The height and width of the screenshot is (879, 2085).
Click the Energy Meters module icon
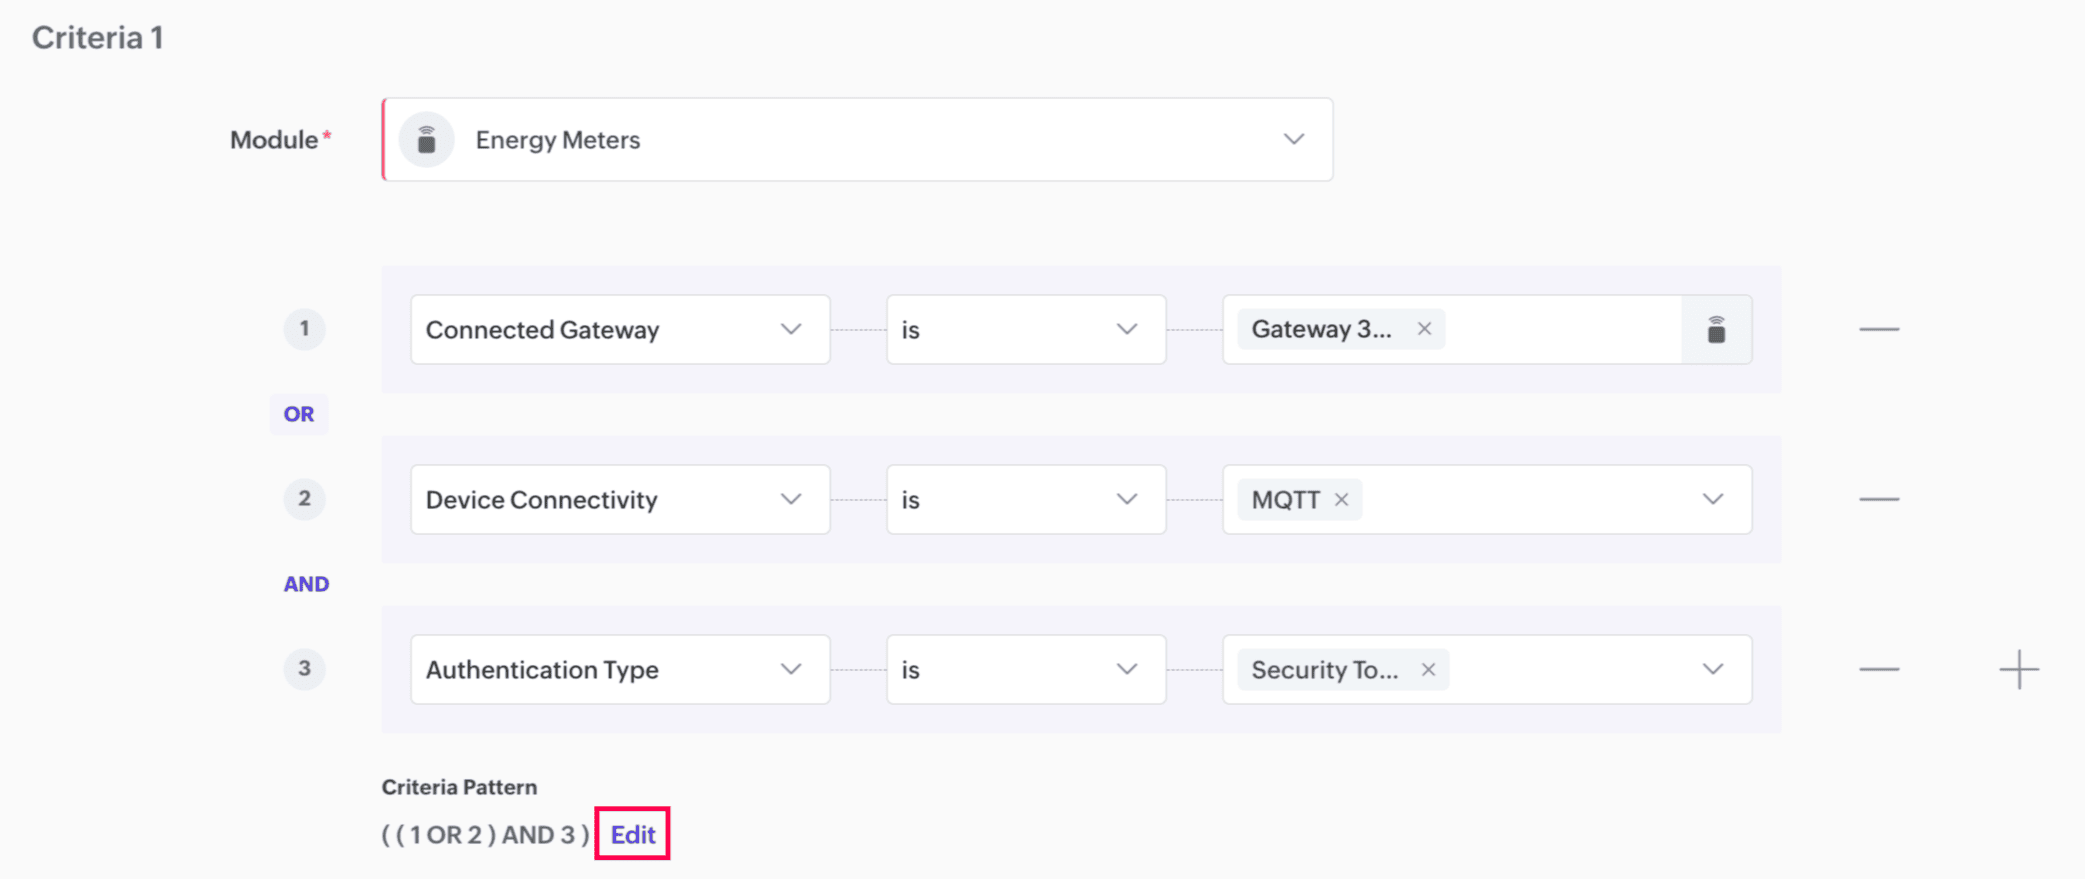[x=427, y=140]
